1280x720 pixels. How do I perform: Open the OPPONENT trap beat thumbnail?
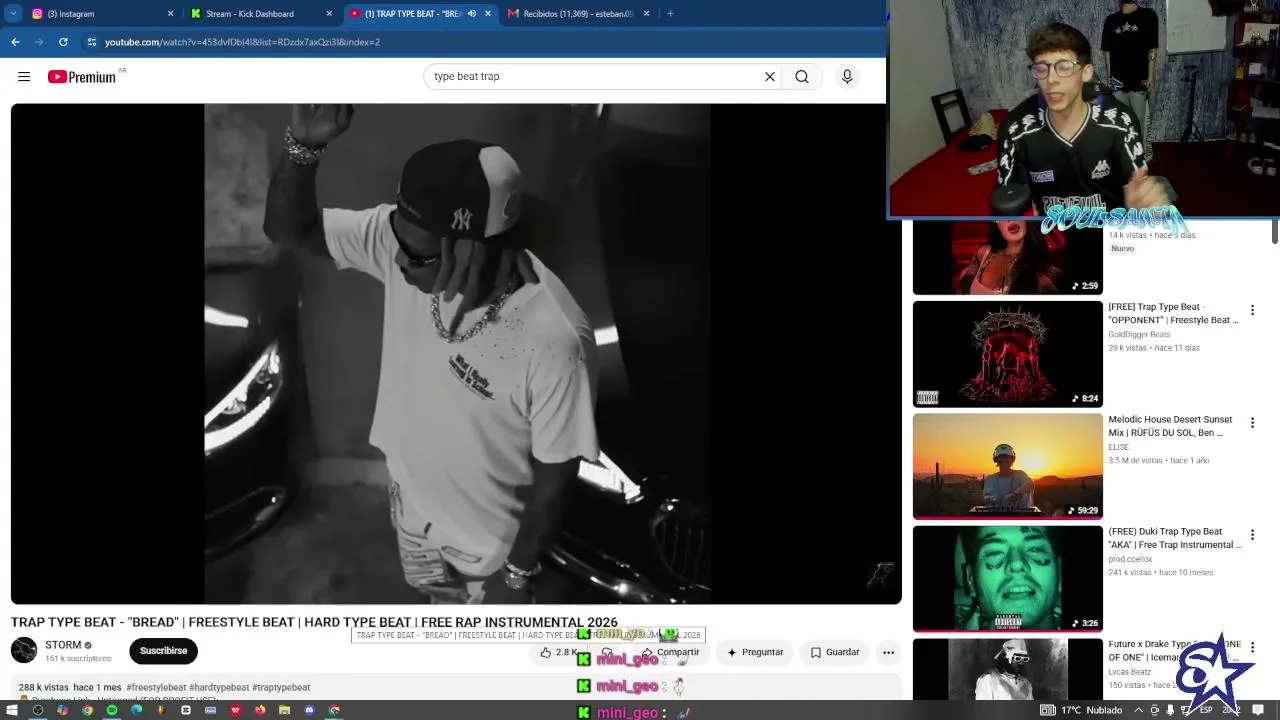[1007, 354]
